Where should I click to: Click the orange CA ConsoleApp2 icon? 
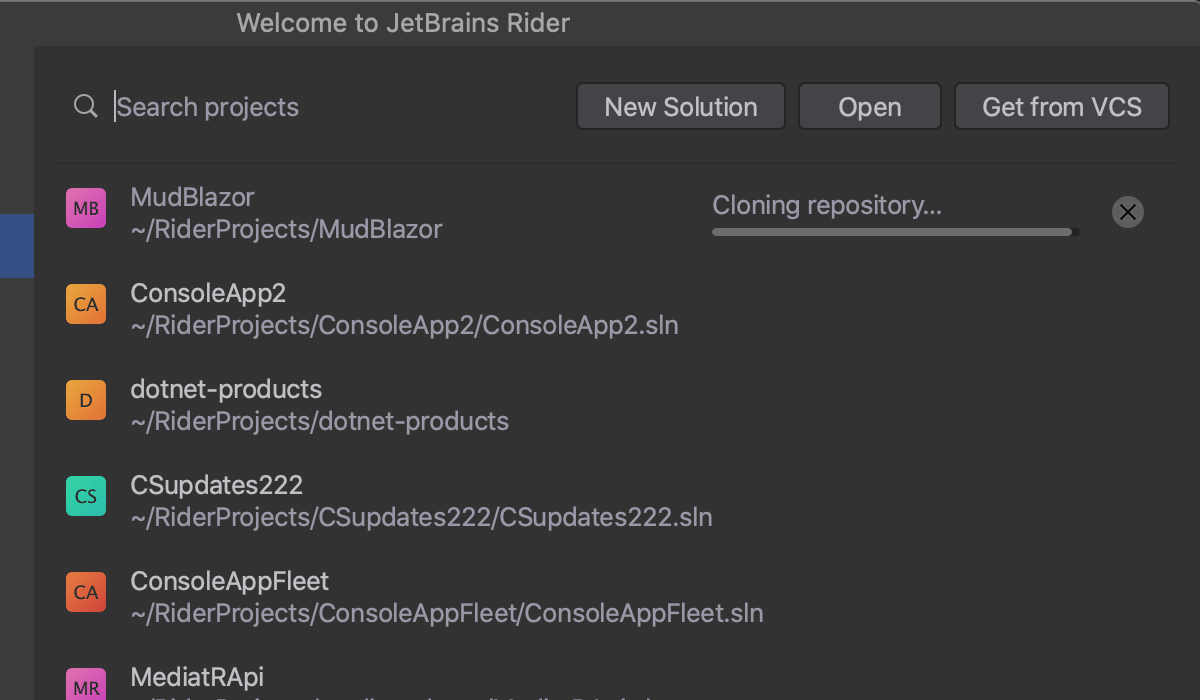click(86, 305)
